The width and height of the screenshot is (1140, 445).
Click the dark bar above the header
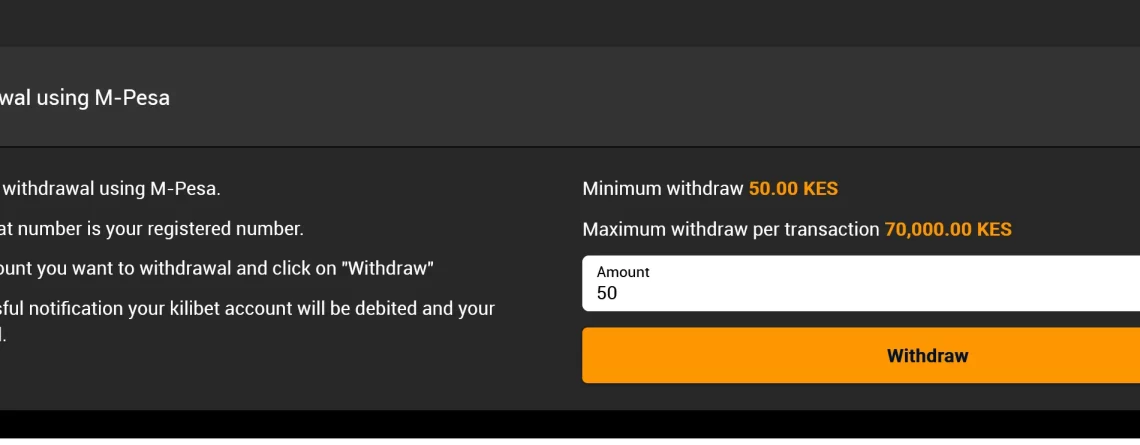(570, 23)
